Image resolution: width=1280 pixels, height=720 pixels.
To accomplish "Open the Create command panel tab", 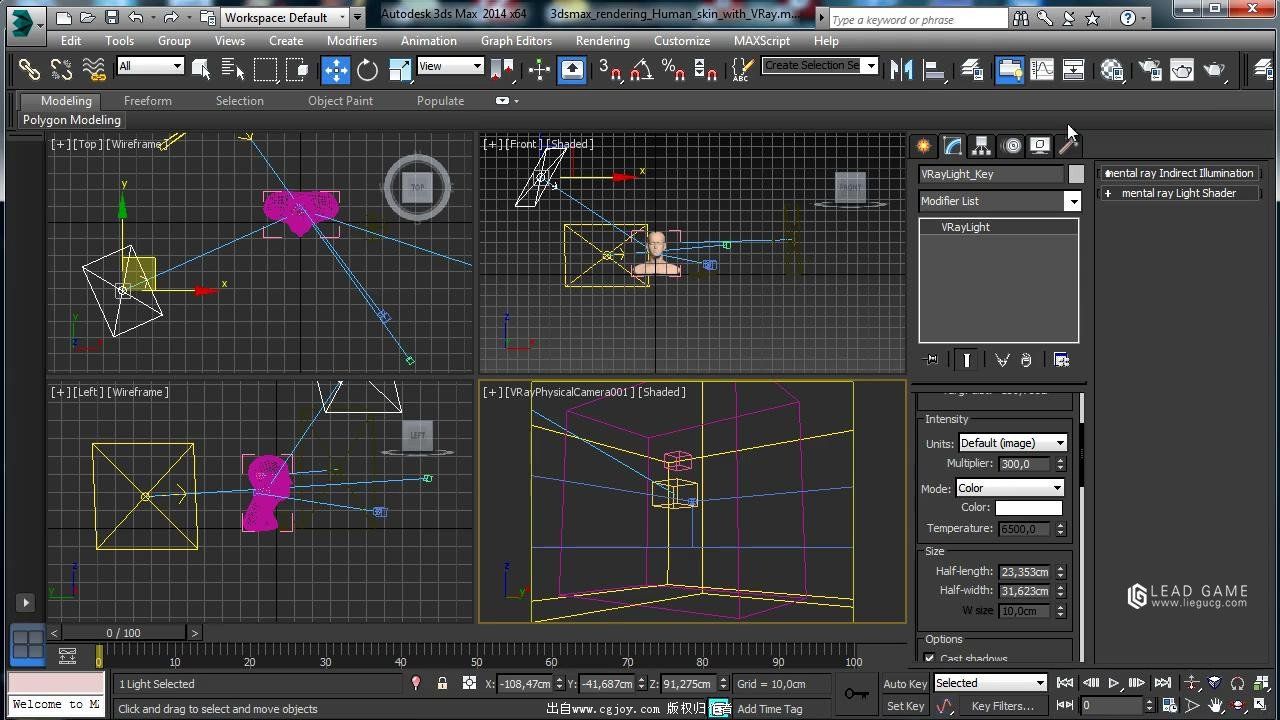I will (x=923, y=146).
